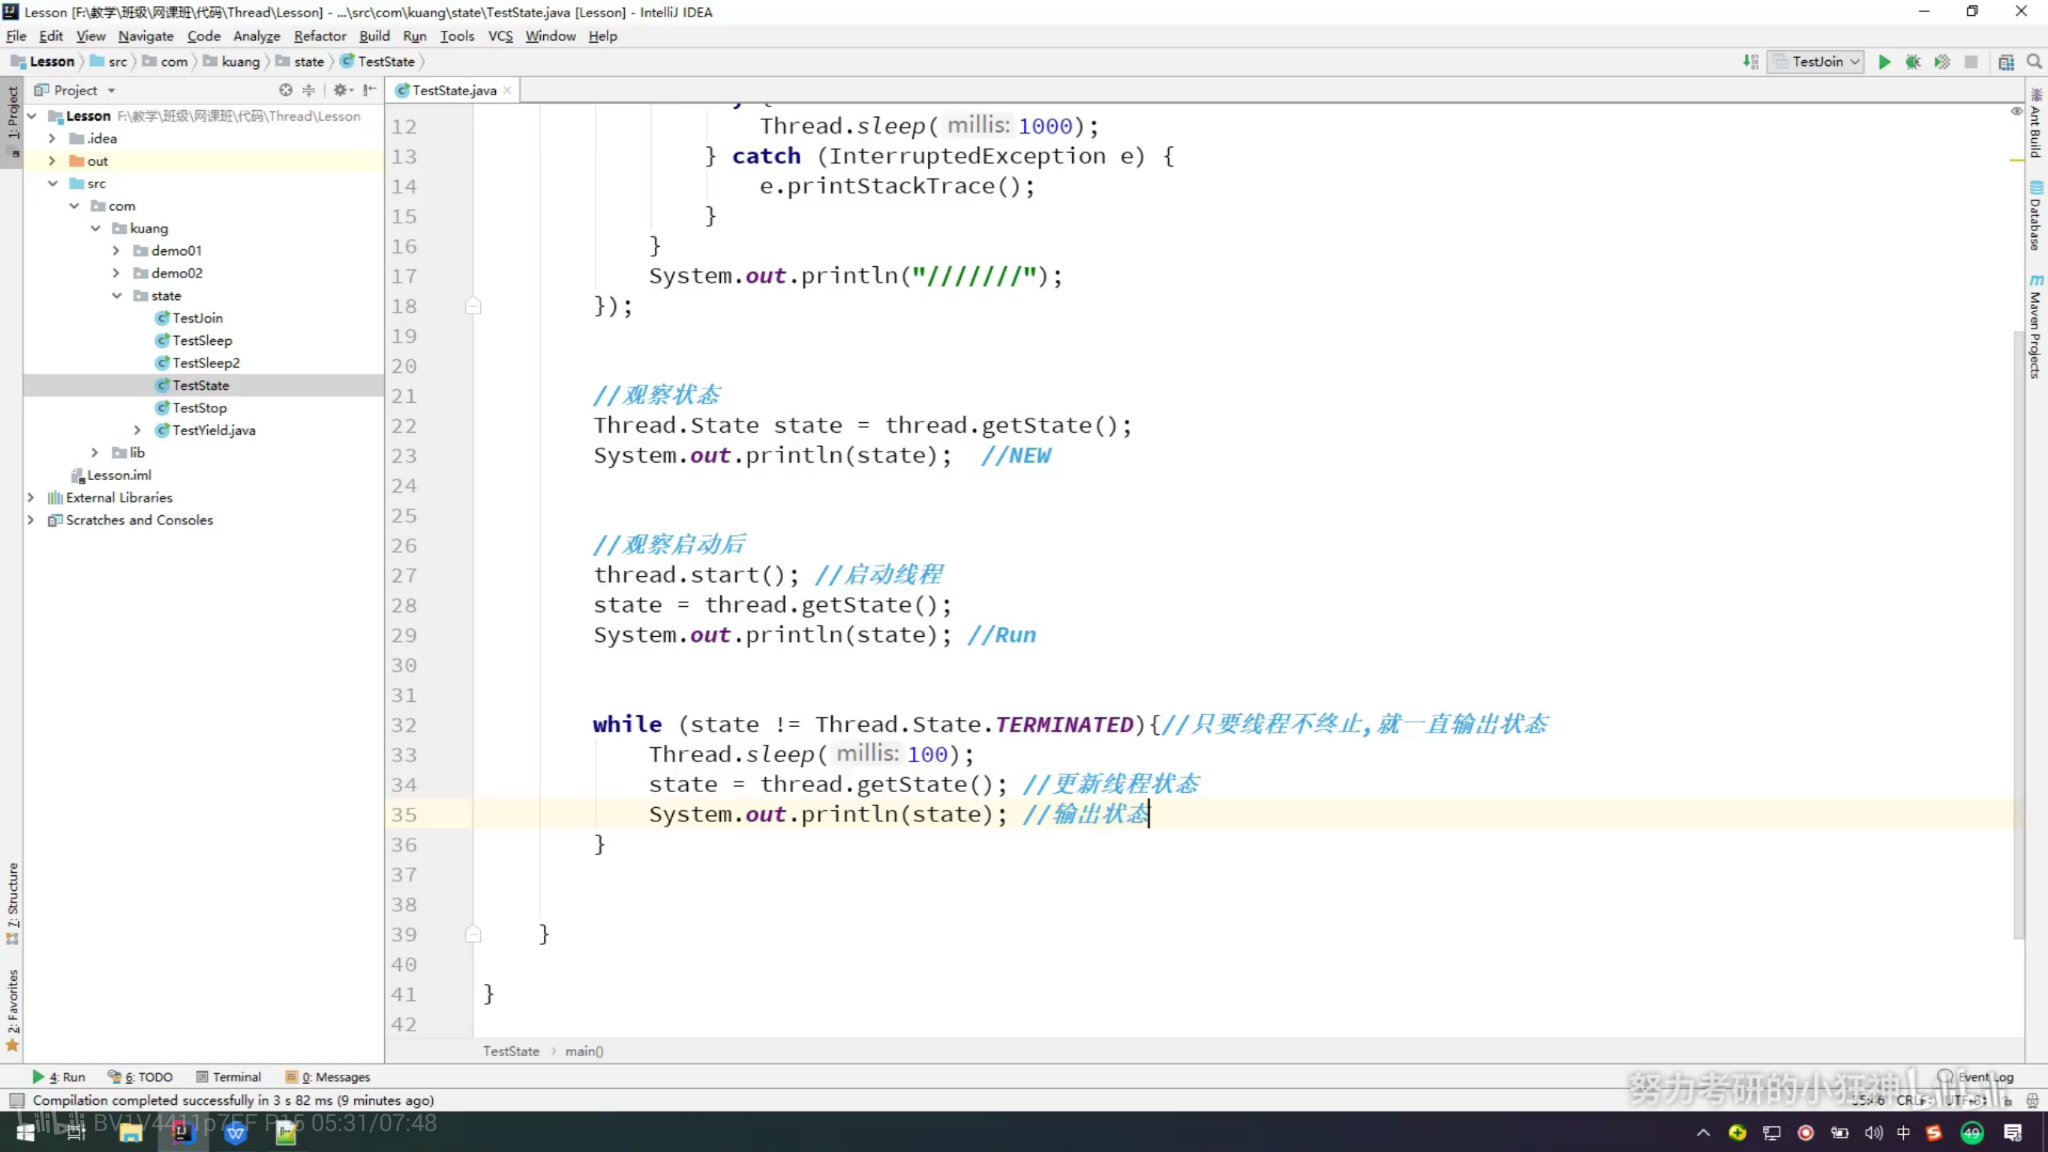The image size is (2048, 1152).
Task: Open Event Log from status bar
Action: pyautogui.click(x=1977, y=1077)
